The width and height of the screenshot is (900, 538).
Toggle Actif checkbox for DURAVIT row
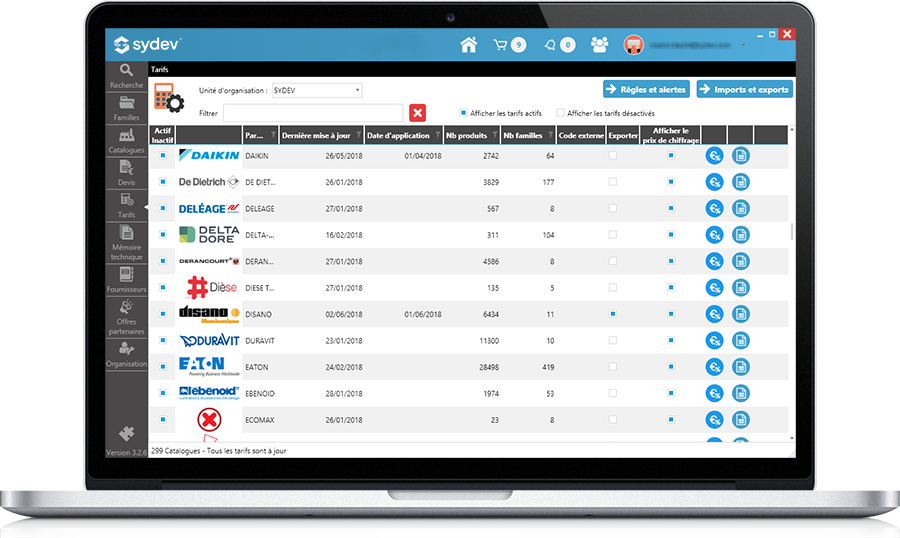[x=163, y=340]
